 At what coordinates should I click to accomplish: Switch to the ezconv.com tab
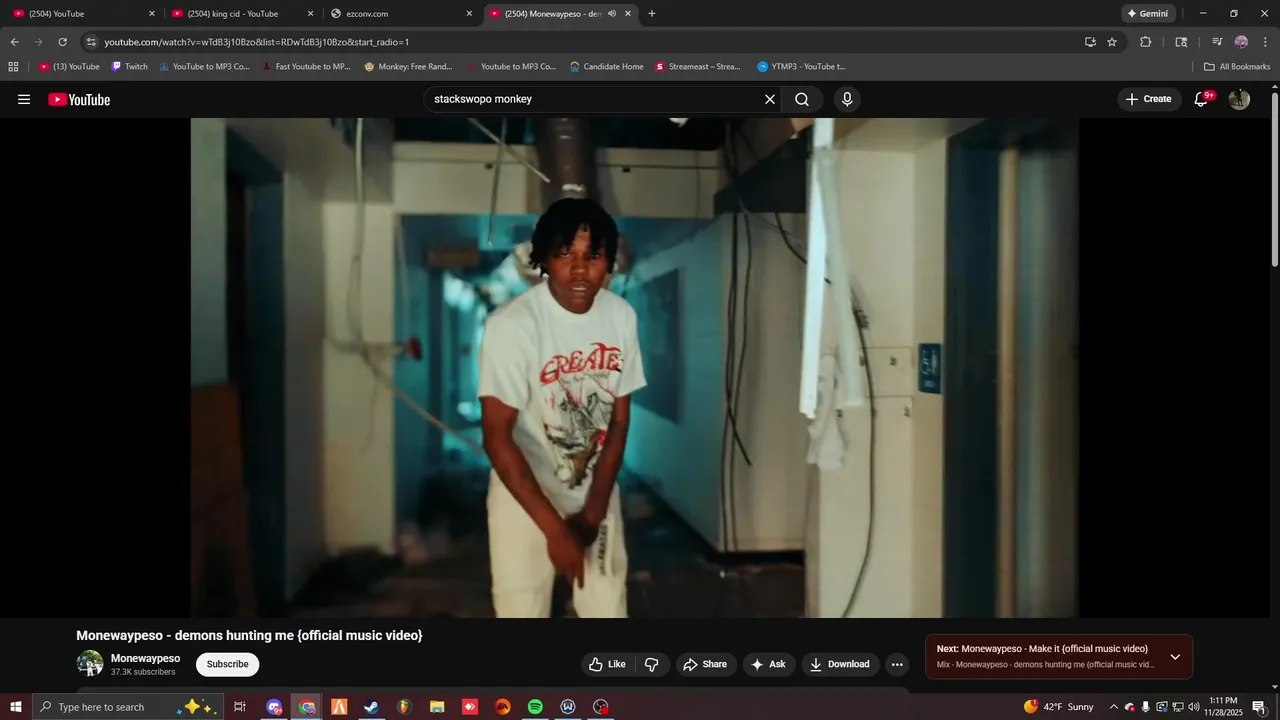point(400,14)
